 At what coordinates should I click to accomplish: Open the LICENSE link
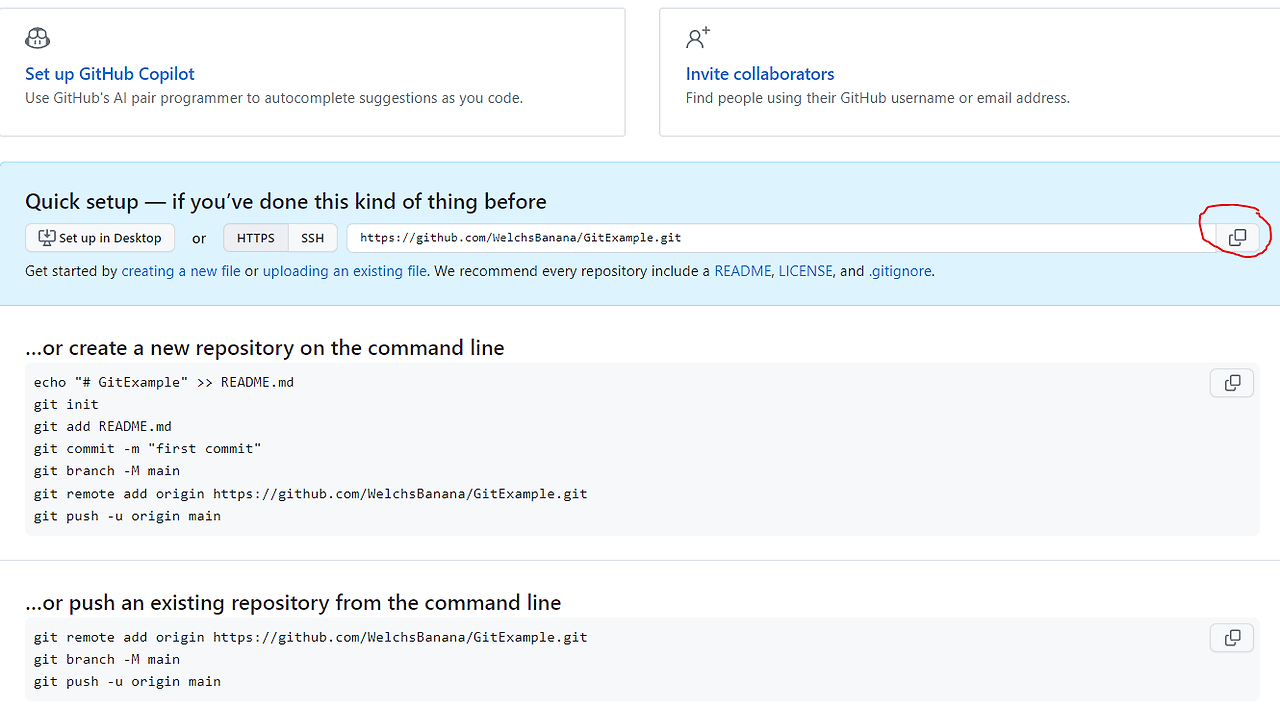click(x=806, y=271)
